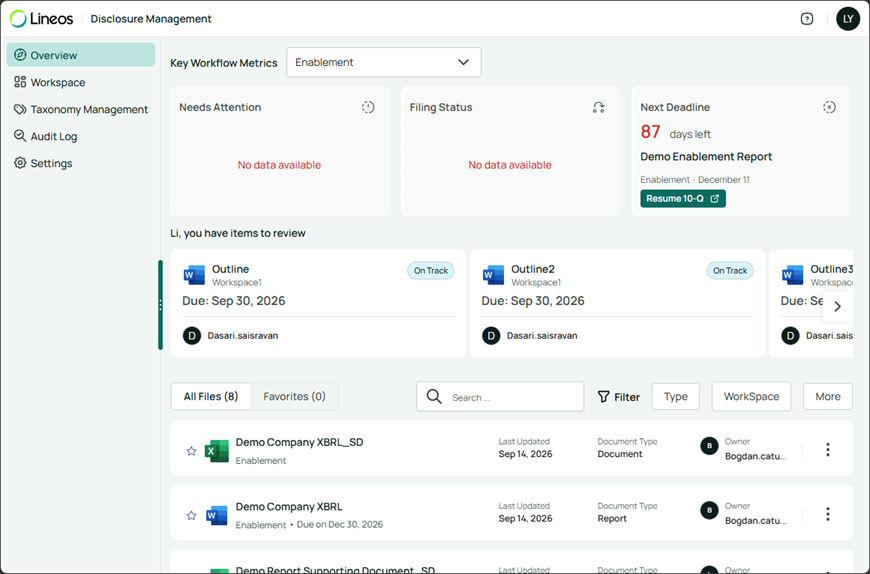
Task: Click owner avatar on the Demo Company XBRL Report row
Action: 709,510
